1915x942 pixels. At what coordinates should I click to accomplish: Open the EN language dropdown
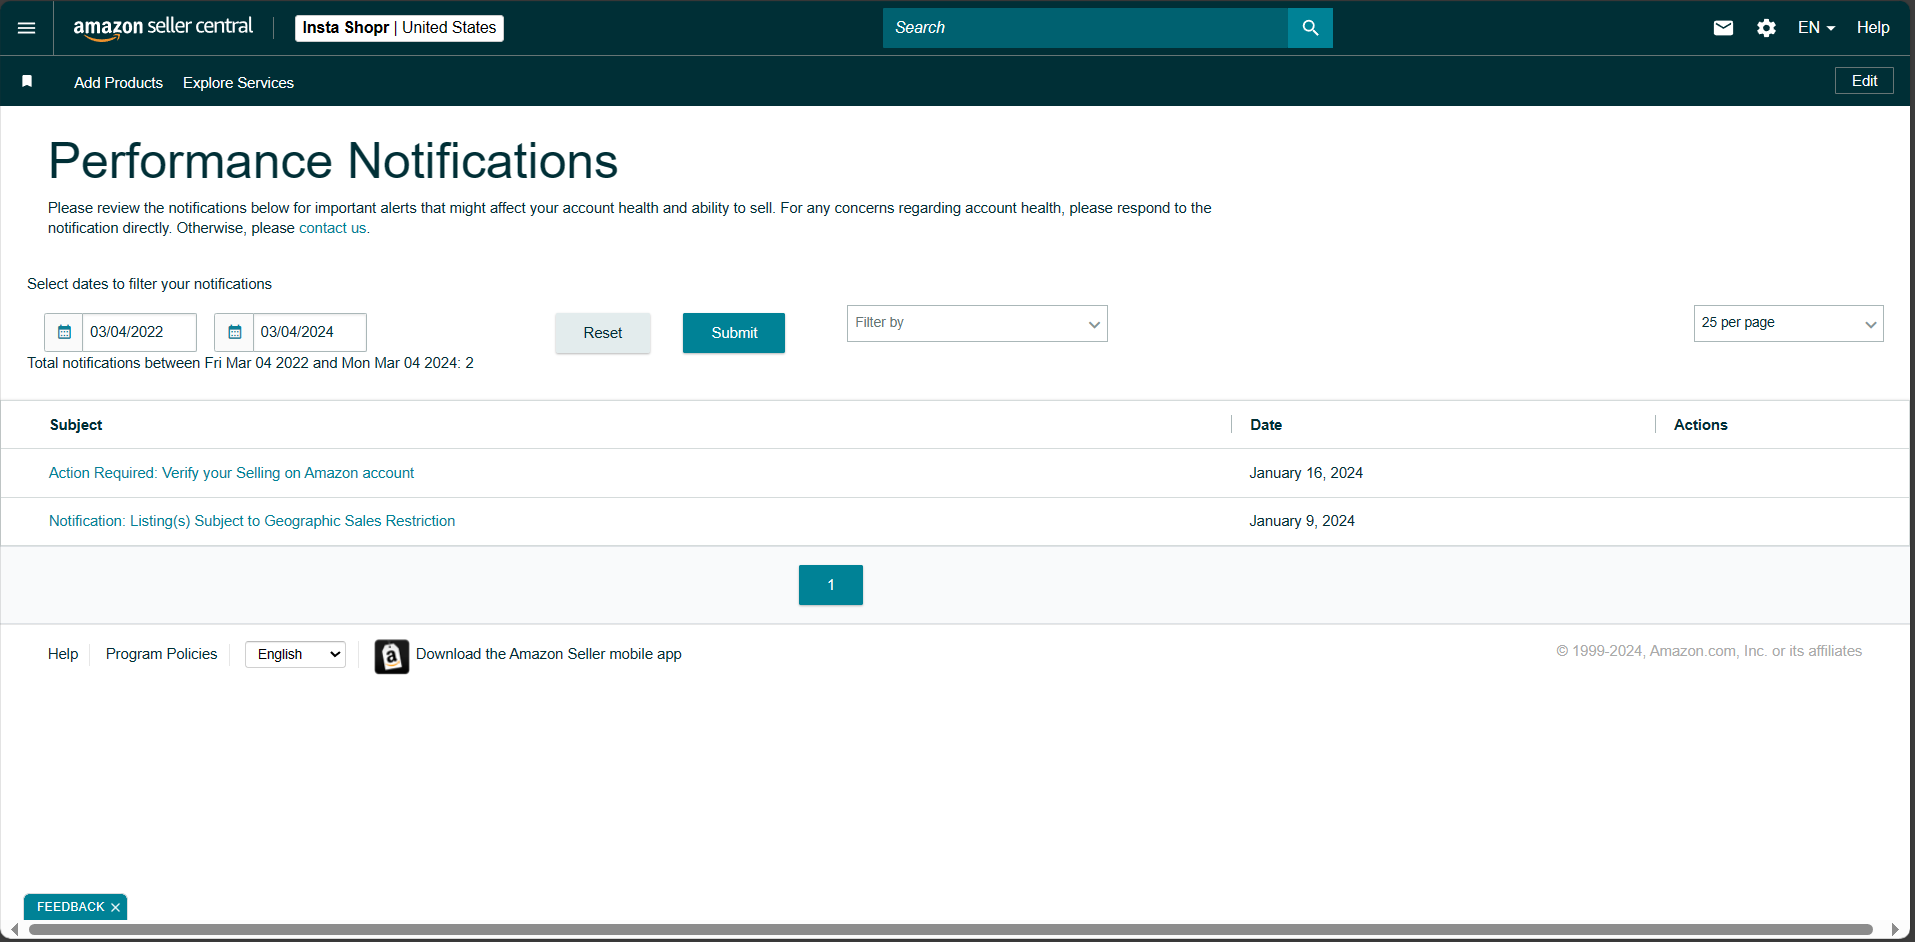1816,28
